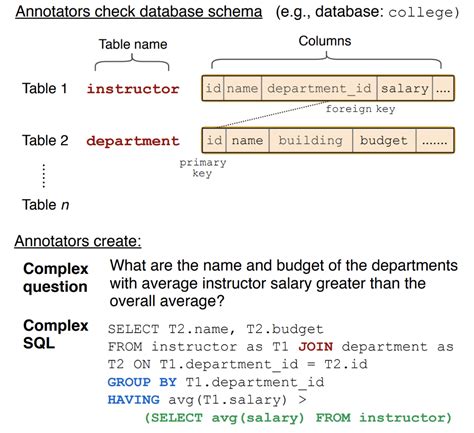The height and width of the screenshot is (433, 474).
Task: Select the department_id column cell
Action: [319, 88]
